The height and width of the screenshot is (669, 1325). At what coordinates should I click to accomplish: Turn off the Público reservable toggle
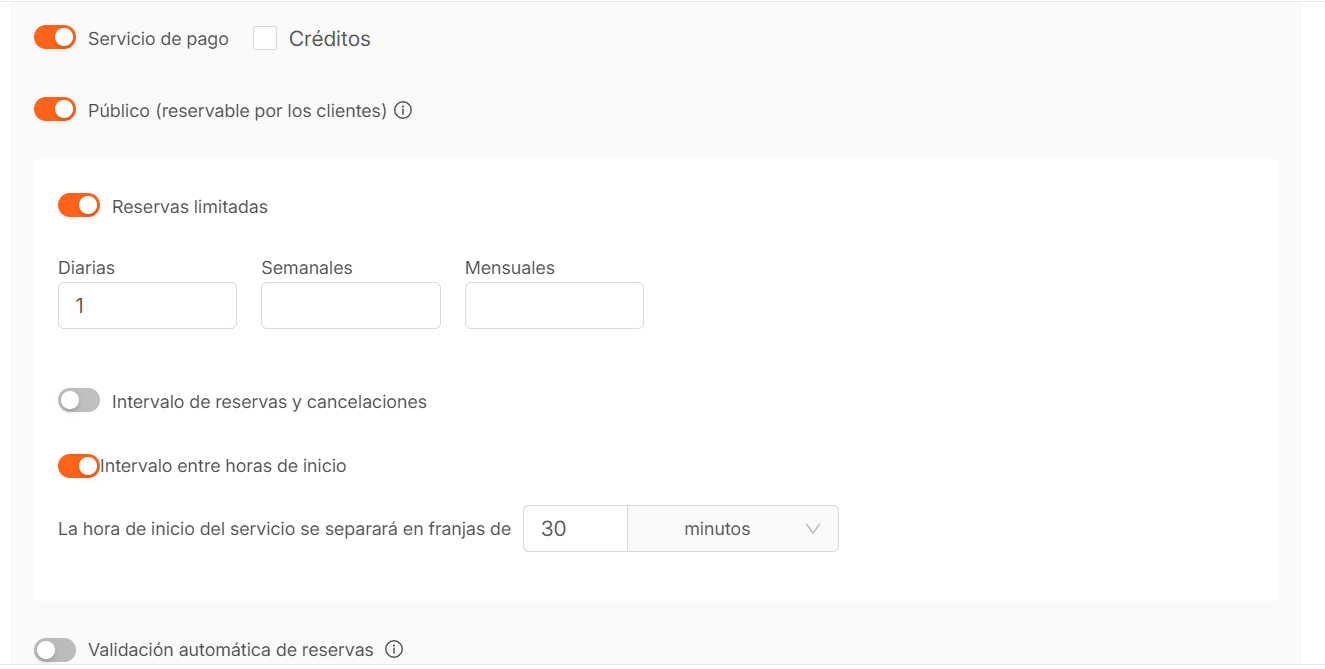click(55, 110)
